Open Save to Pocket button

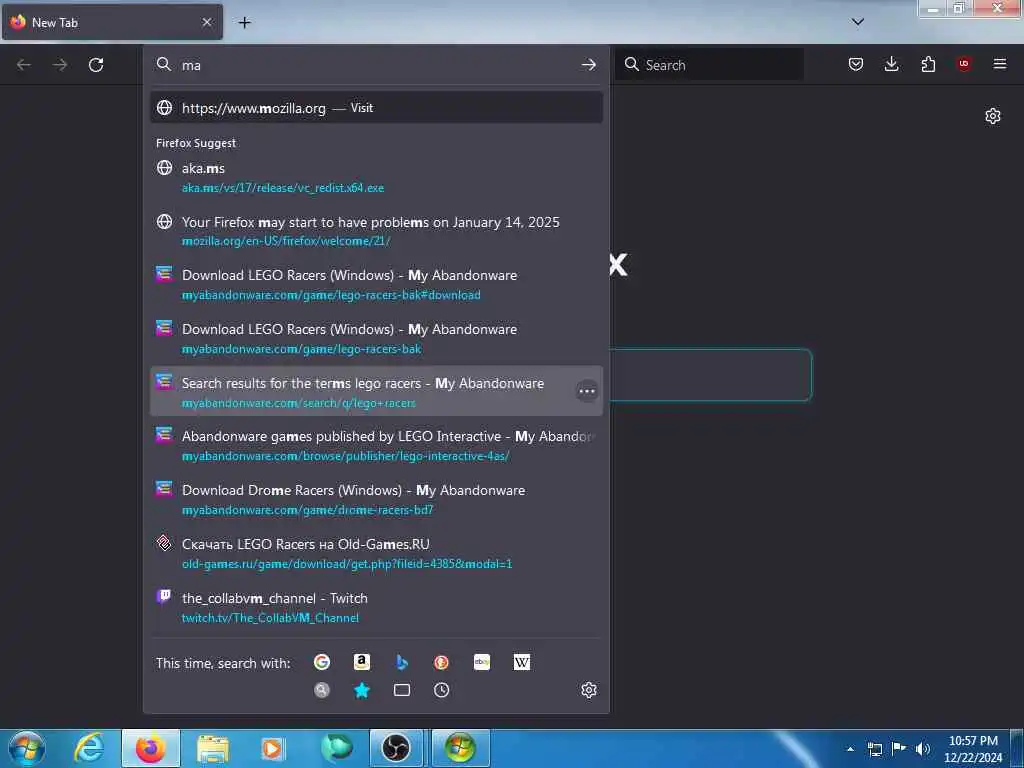[x=856, y=64]
